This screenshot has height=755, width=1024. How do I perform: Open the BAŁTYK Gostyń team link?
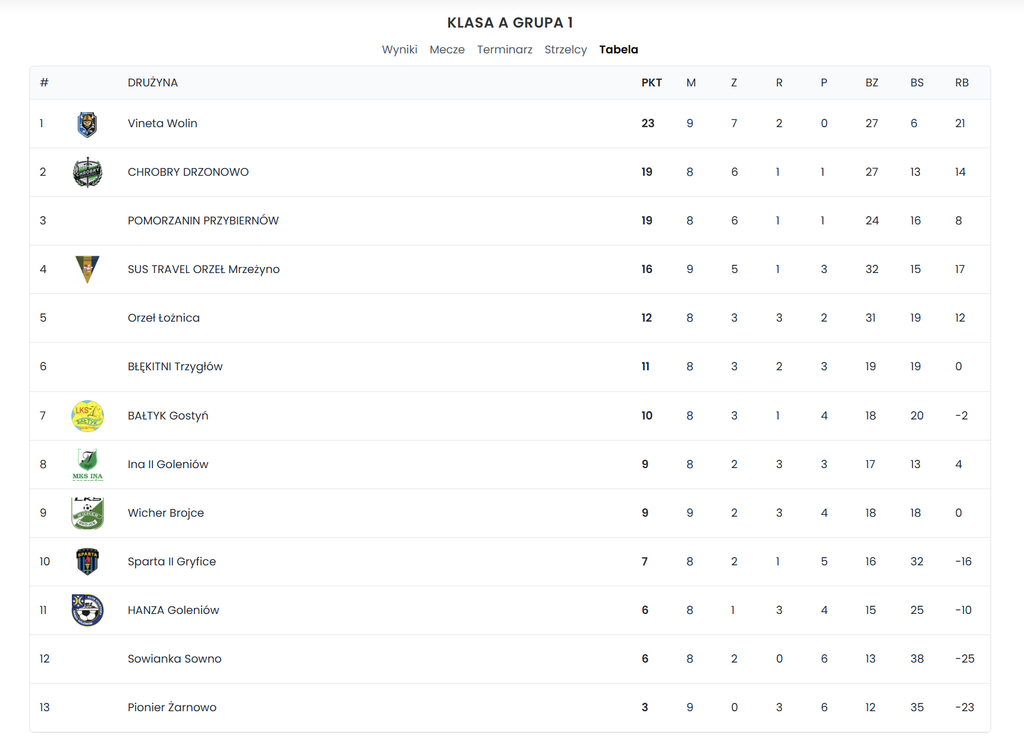coord(168,416)
